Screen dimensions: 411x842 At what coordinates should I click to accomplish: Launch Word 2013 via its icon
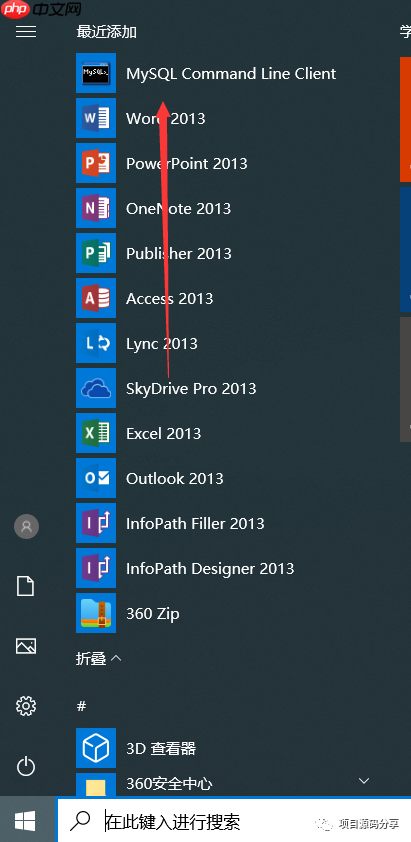(96, 118)
